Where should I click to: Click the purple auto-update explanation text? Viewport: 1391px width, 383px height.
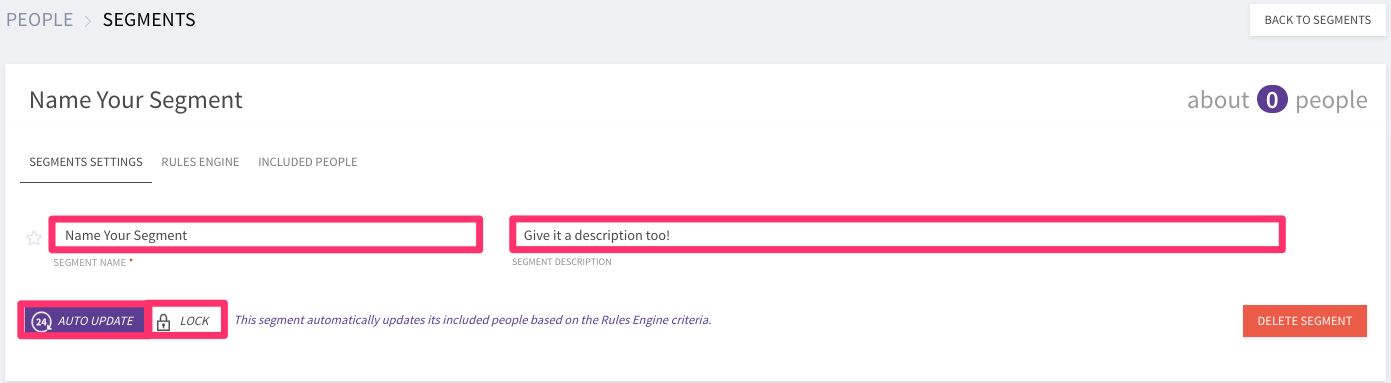473,321
